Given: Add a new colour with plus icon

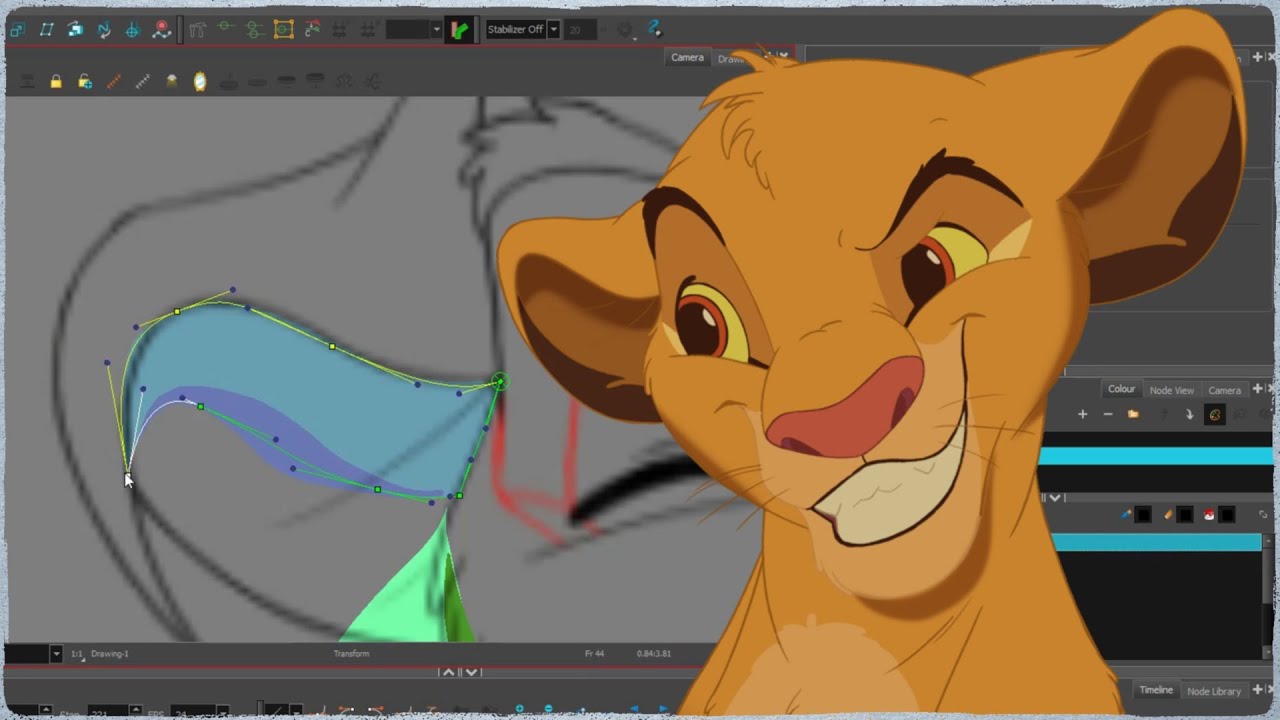Looking at the screenshot, I should click(x=1082, y=414).
